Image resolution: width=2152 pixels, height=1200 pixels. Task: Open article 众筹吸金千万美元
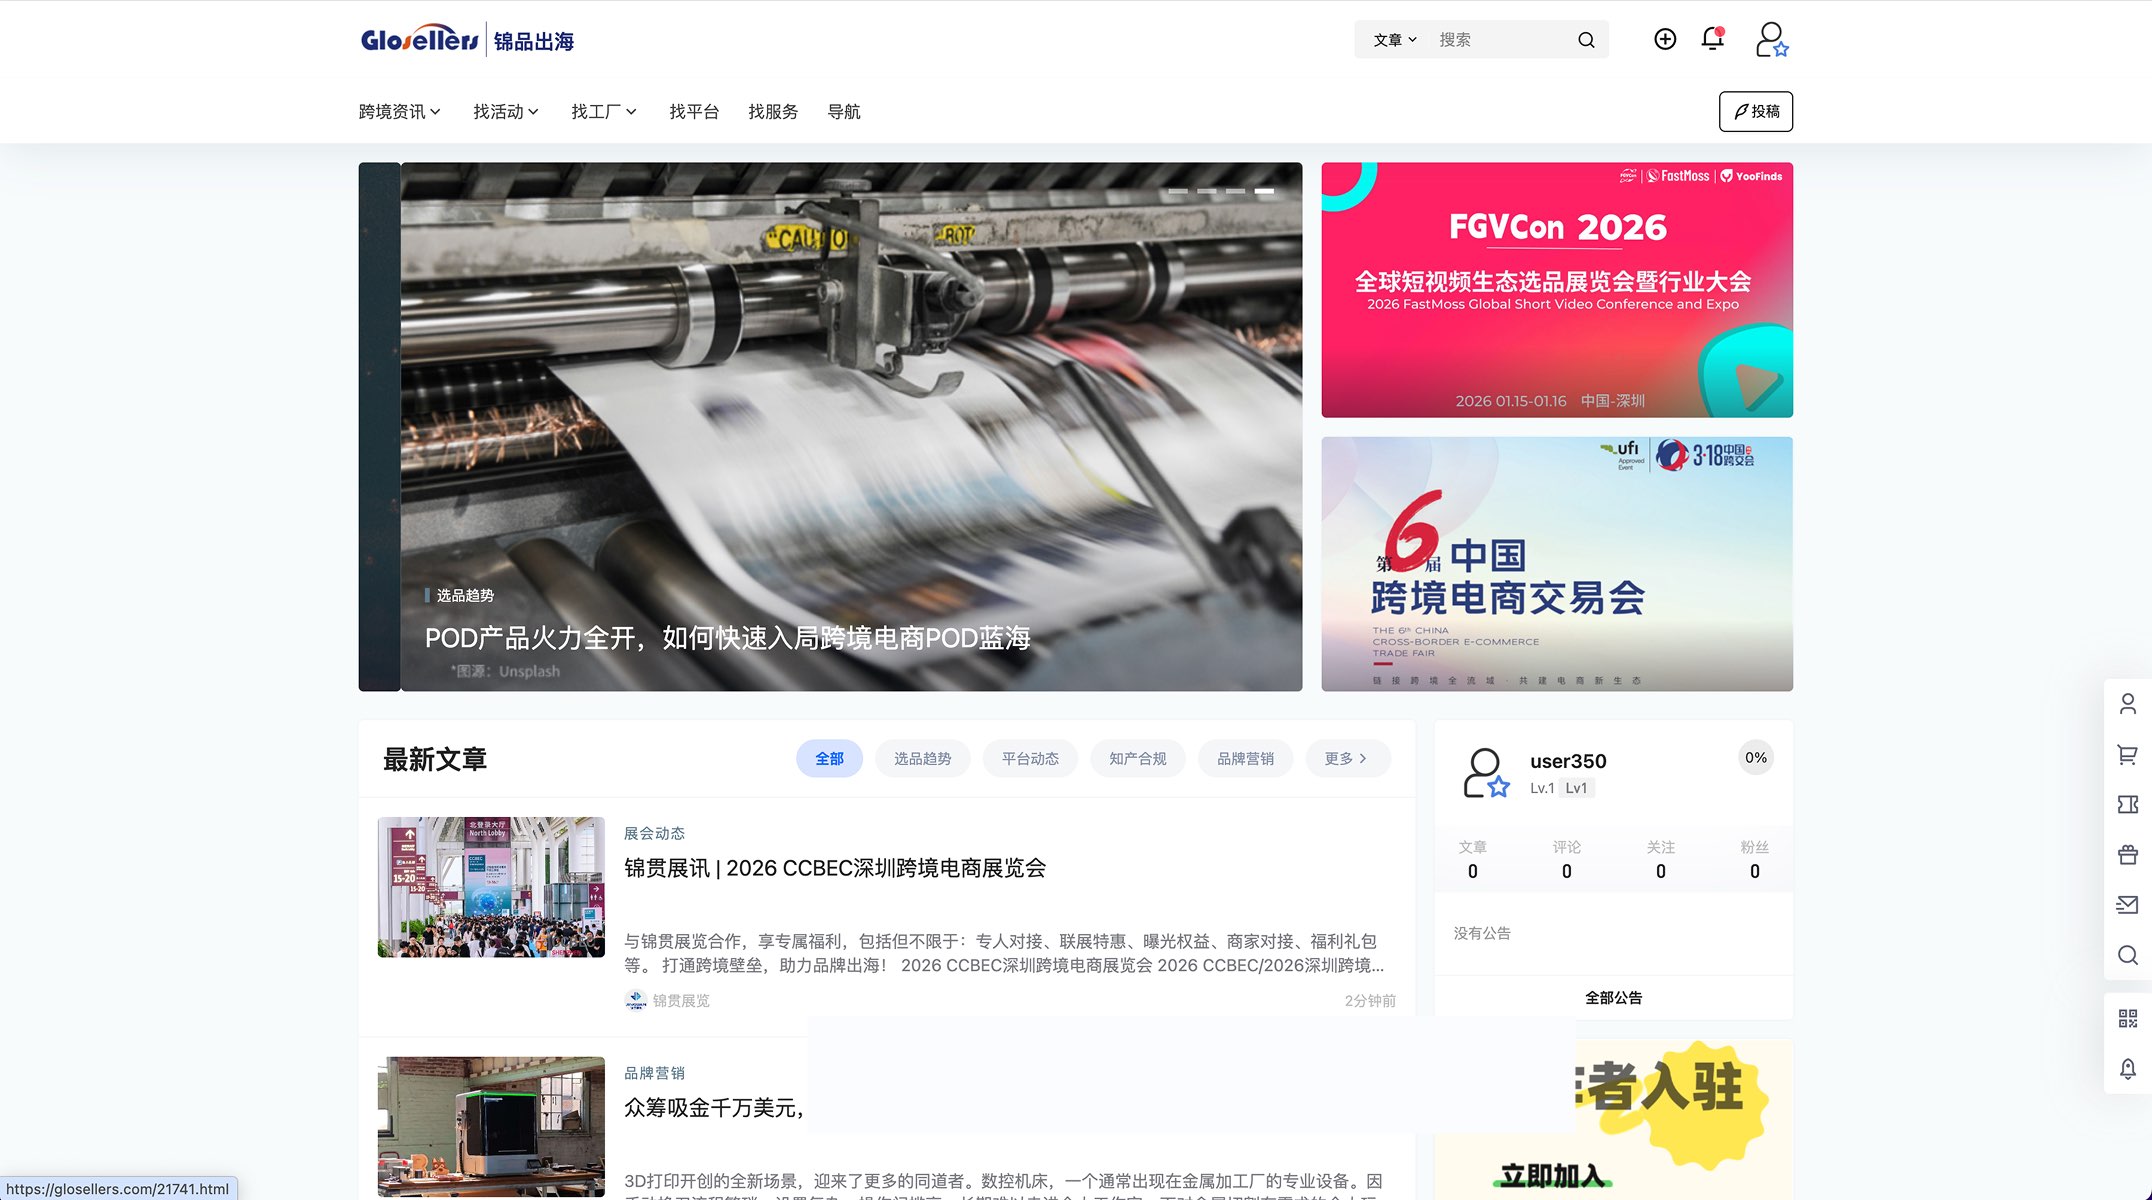(x=714, y=1108)
